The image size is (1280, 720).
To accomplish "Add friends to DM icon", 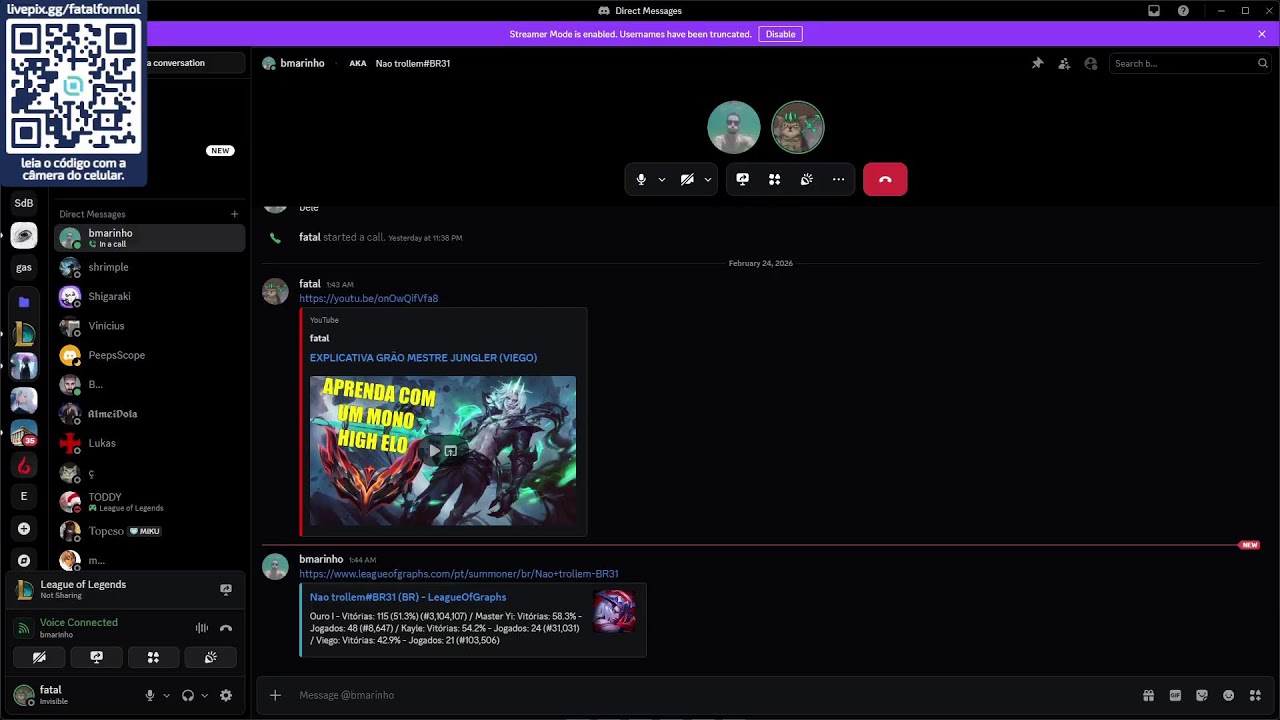I will coord(1064,63).
